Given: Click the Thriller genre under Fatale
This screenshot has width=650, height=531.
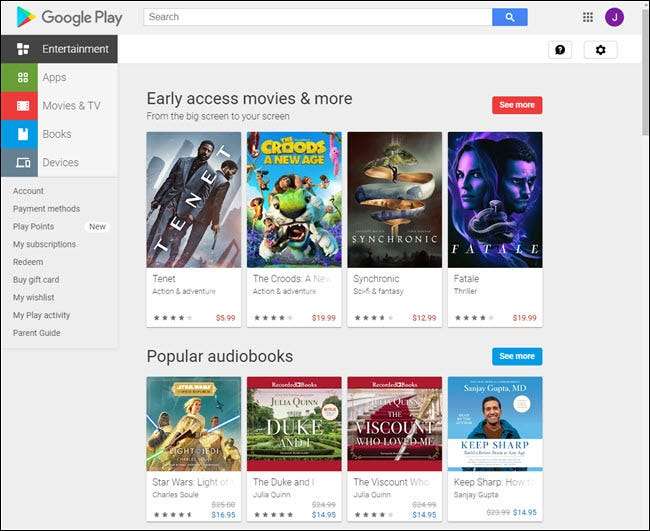Looking at the screenshot, I should [465, 291].
